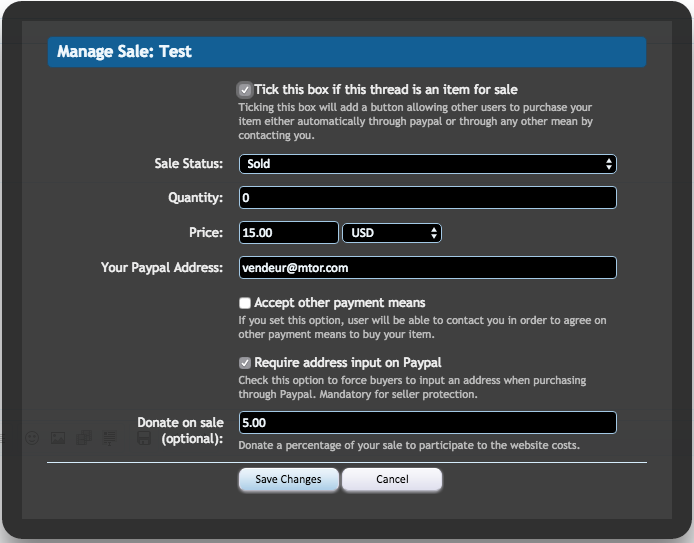694x543 pixels.
Task: Click the Save Changes button
Action: [x=288, y=480]
